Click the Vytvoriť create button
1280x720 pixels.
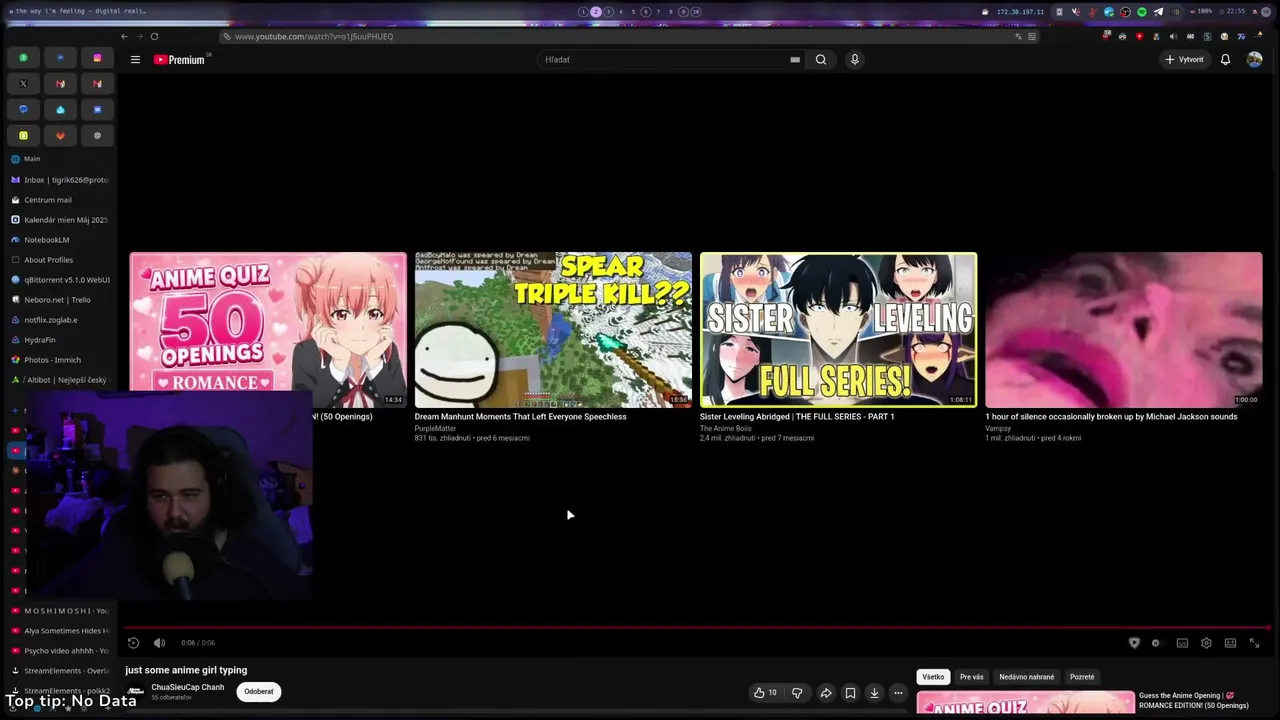1184,60
